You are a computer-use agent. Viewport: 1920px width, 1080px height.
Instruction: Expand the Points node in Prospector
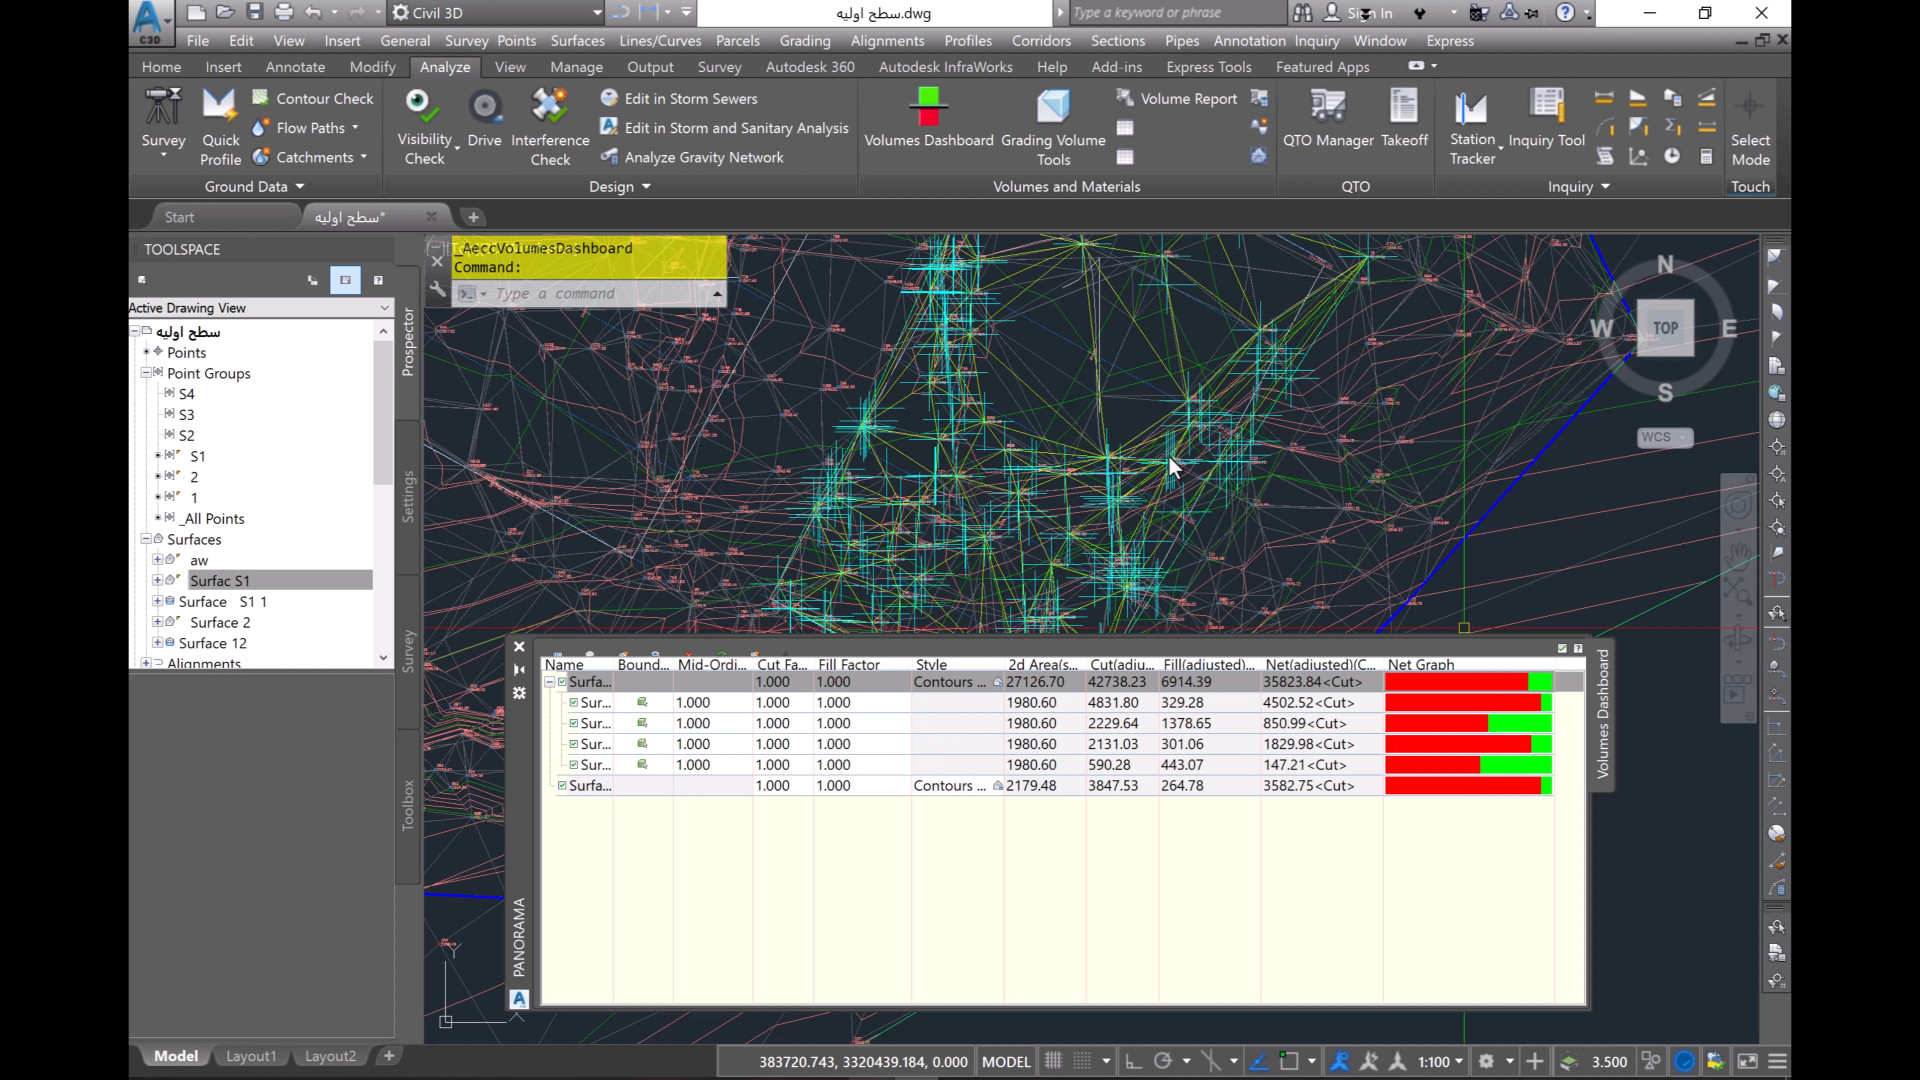pyautogui.click(x=146, y=352)
